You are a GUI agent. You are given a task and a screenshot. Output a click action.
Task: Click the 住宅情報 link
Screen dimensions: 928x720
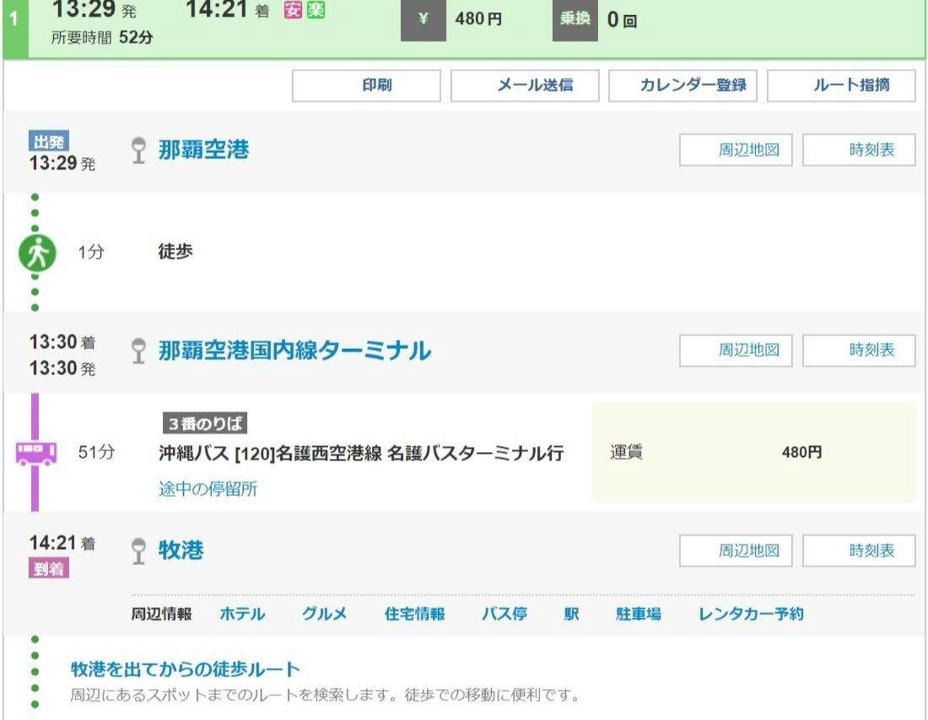[414, 614]
